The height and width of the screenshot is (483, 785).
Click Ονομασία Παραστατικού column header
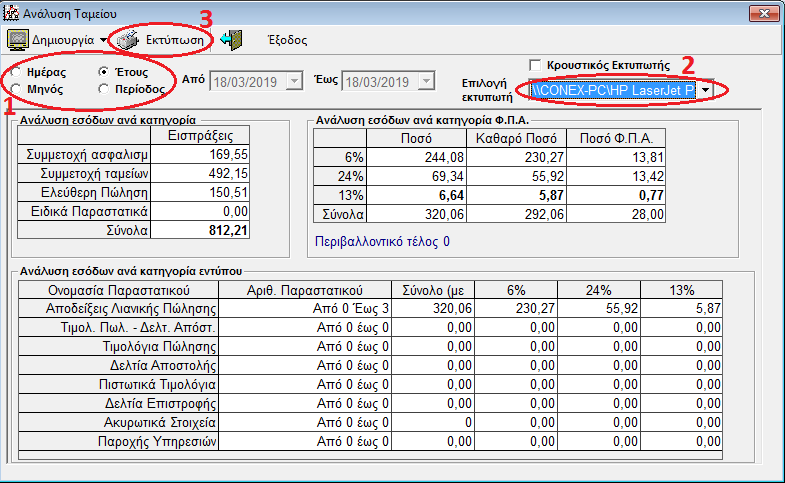pos(119,290)
